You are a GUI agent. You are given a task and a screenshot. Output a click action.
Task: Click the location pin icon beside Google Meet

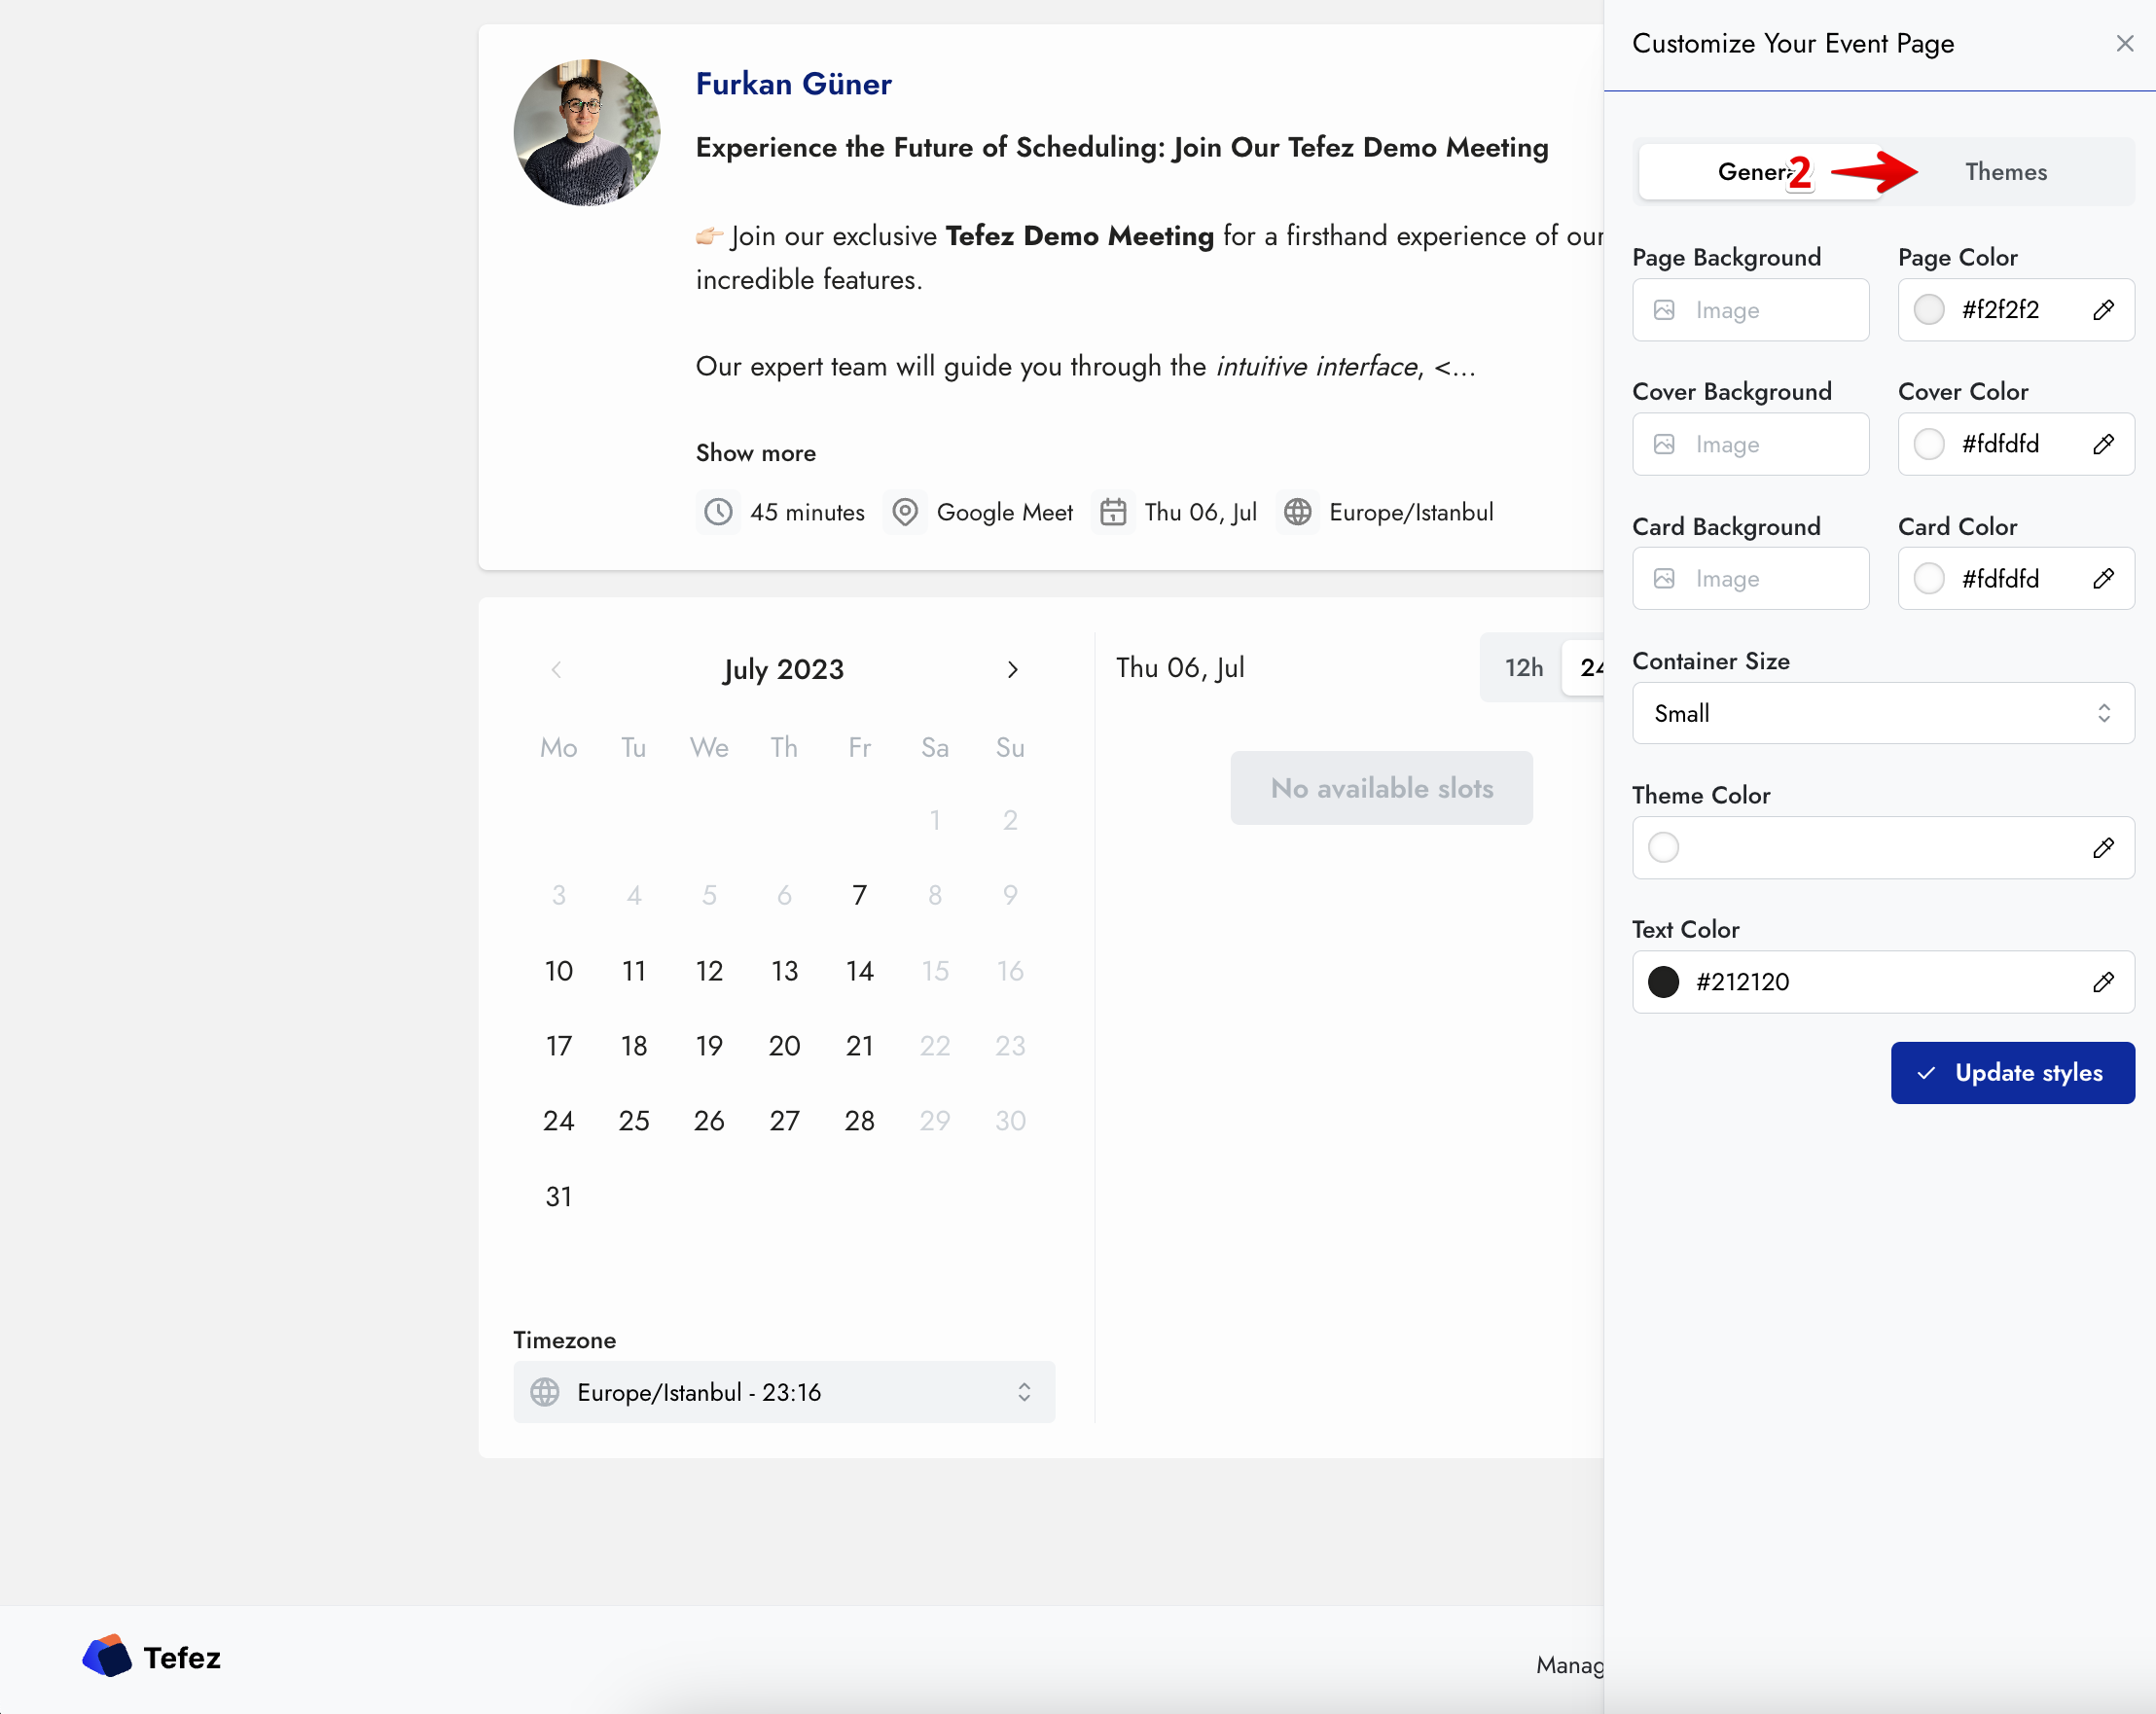click(x=905, y=512)
